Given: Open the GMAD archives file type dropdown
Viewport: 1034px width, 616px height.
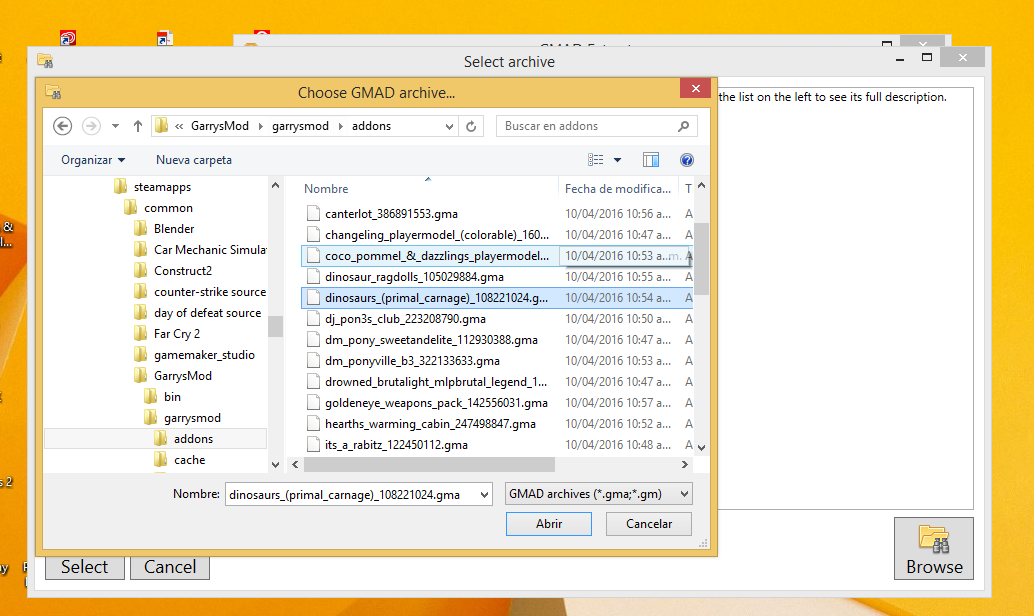Looking at the screenshot, I should (599, 494).
